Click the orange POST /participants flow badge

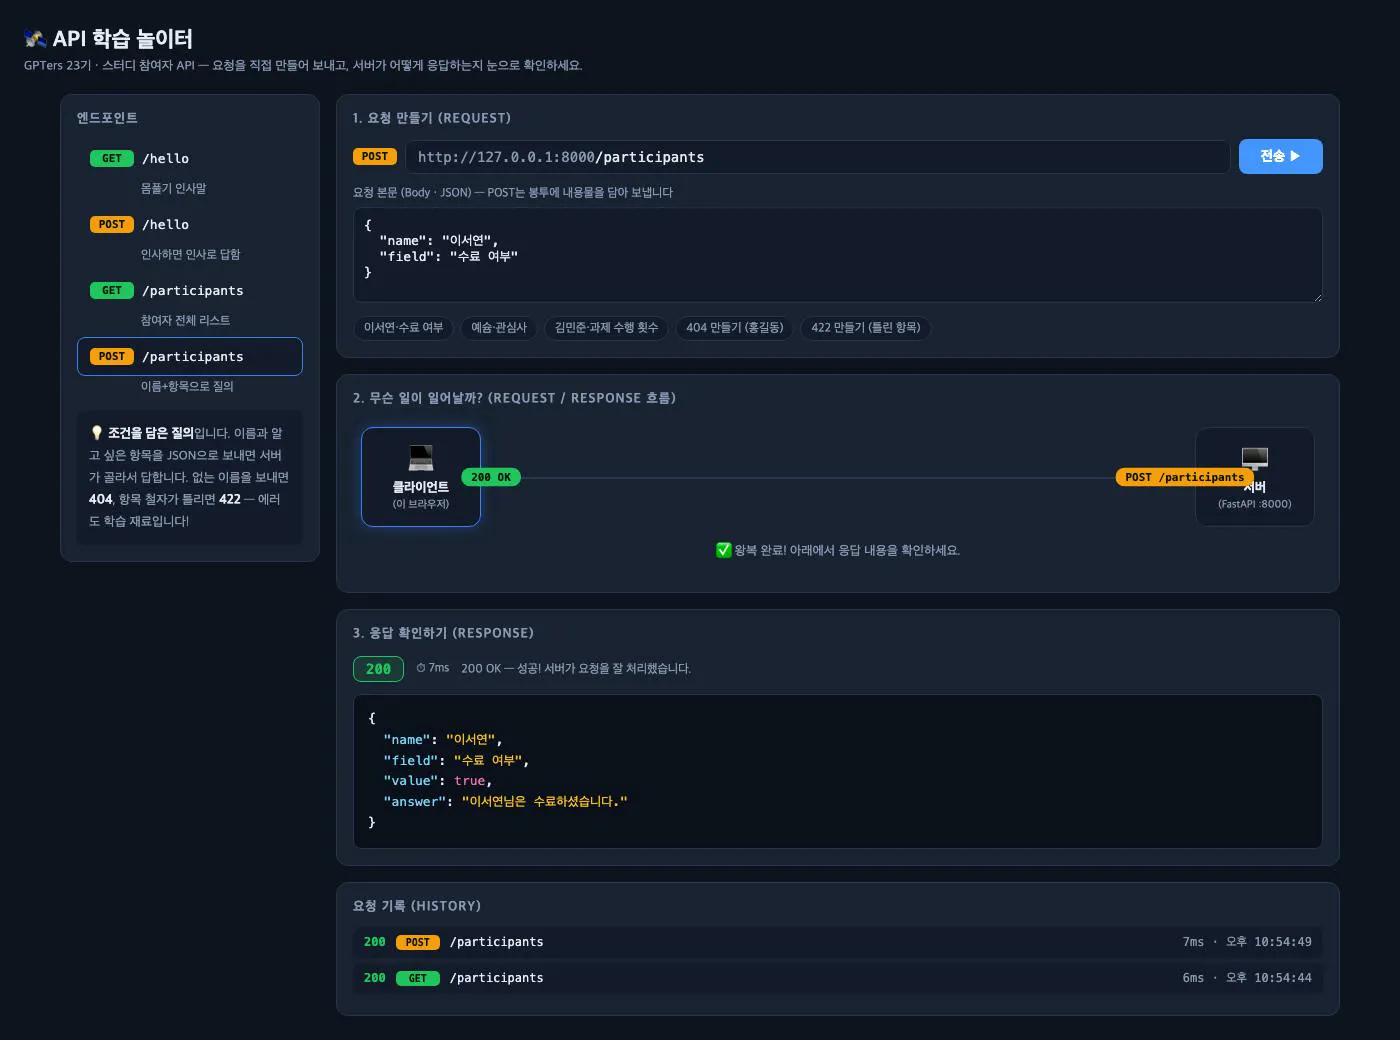click(1184, 477)
